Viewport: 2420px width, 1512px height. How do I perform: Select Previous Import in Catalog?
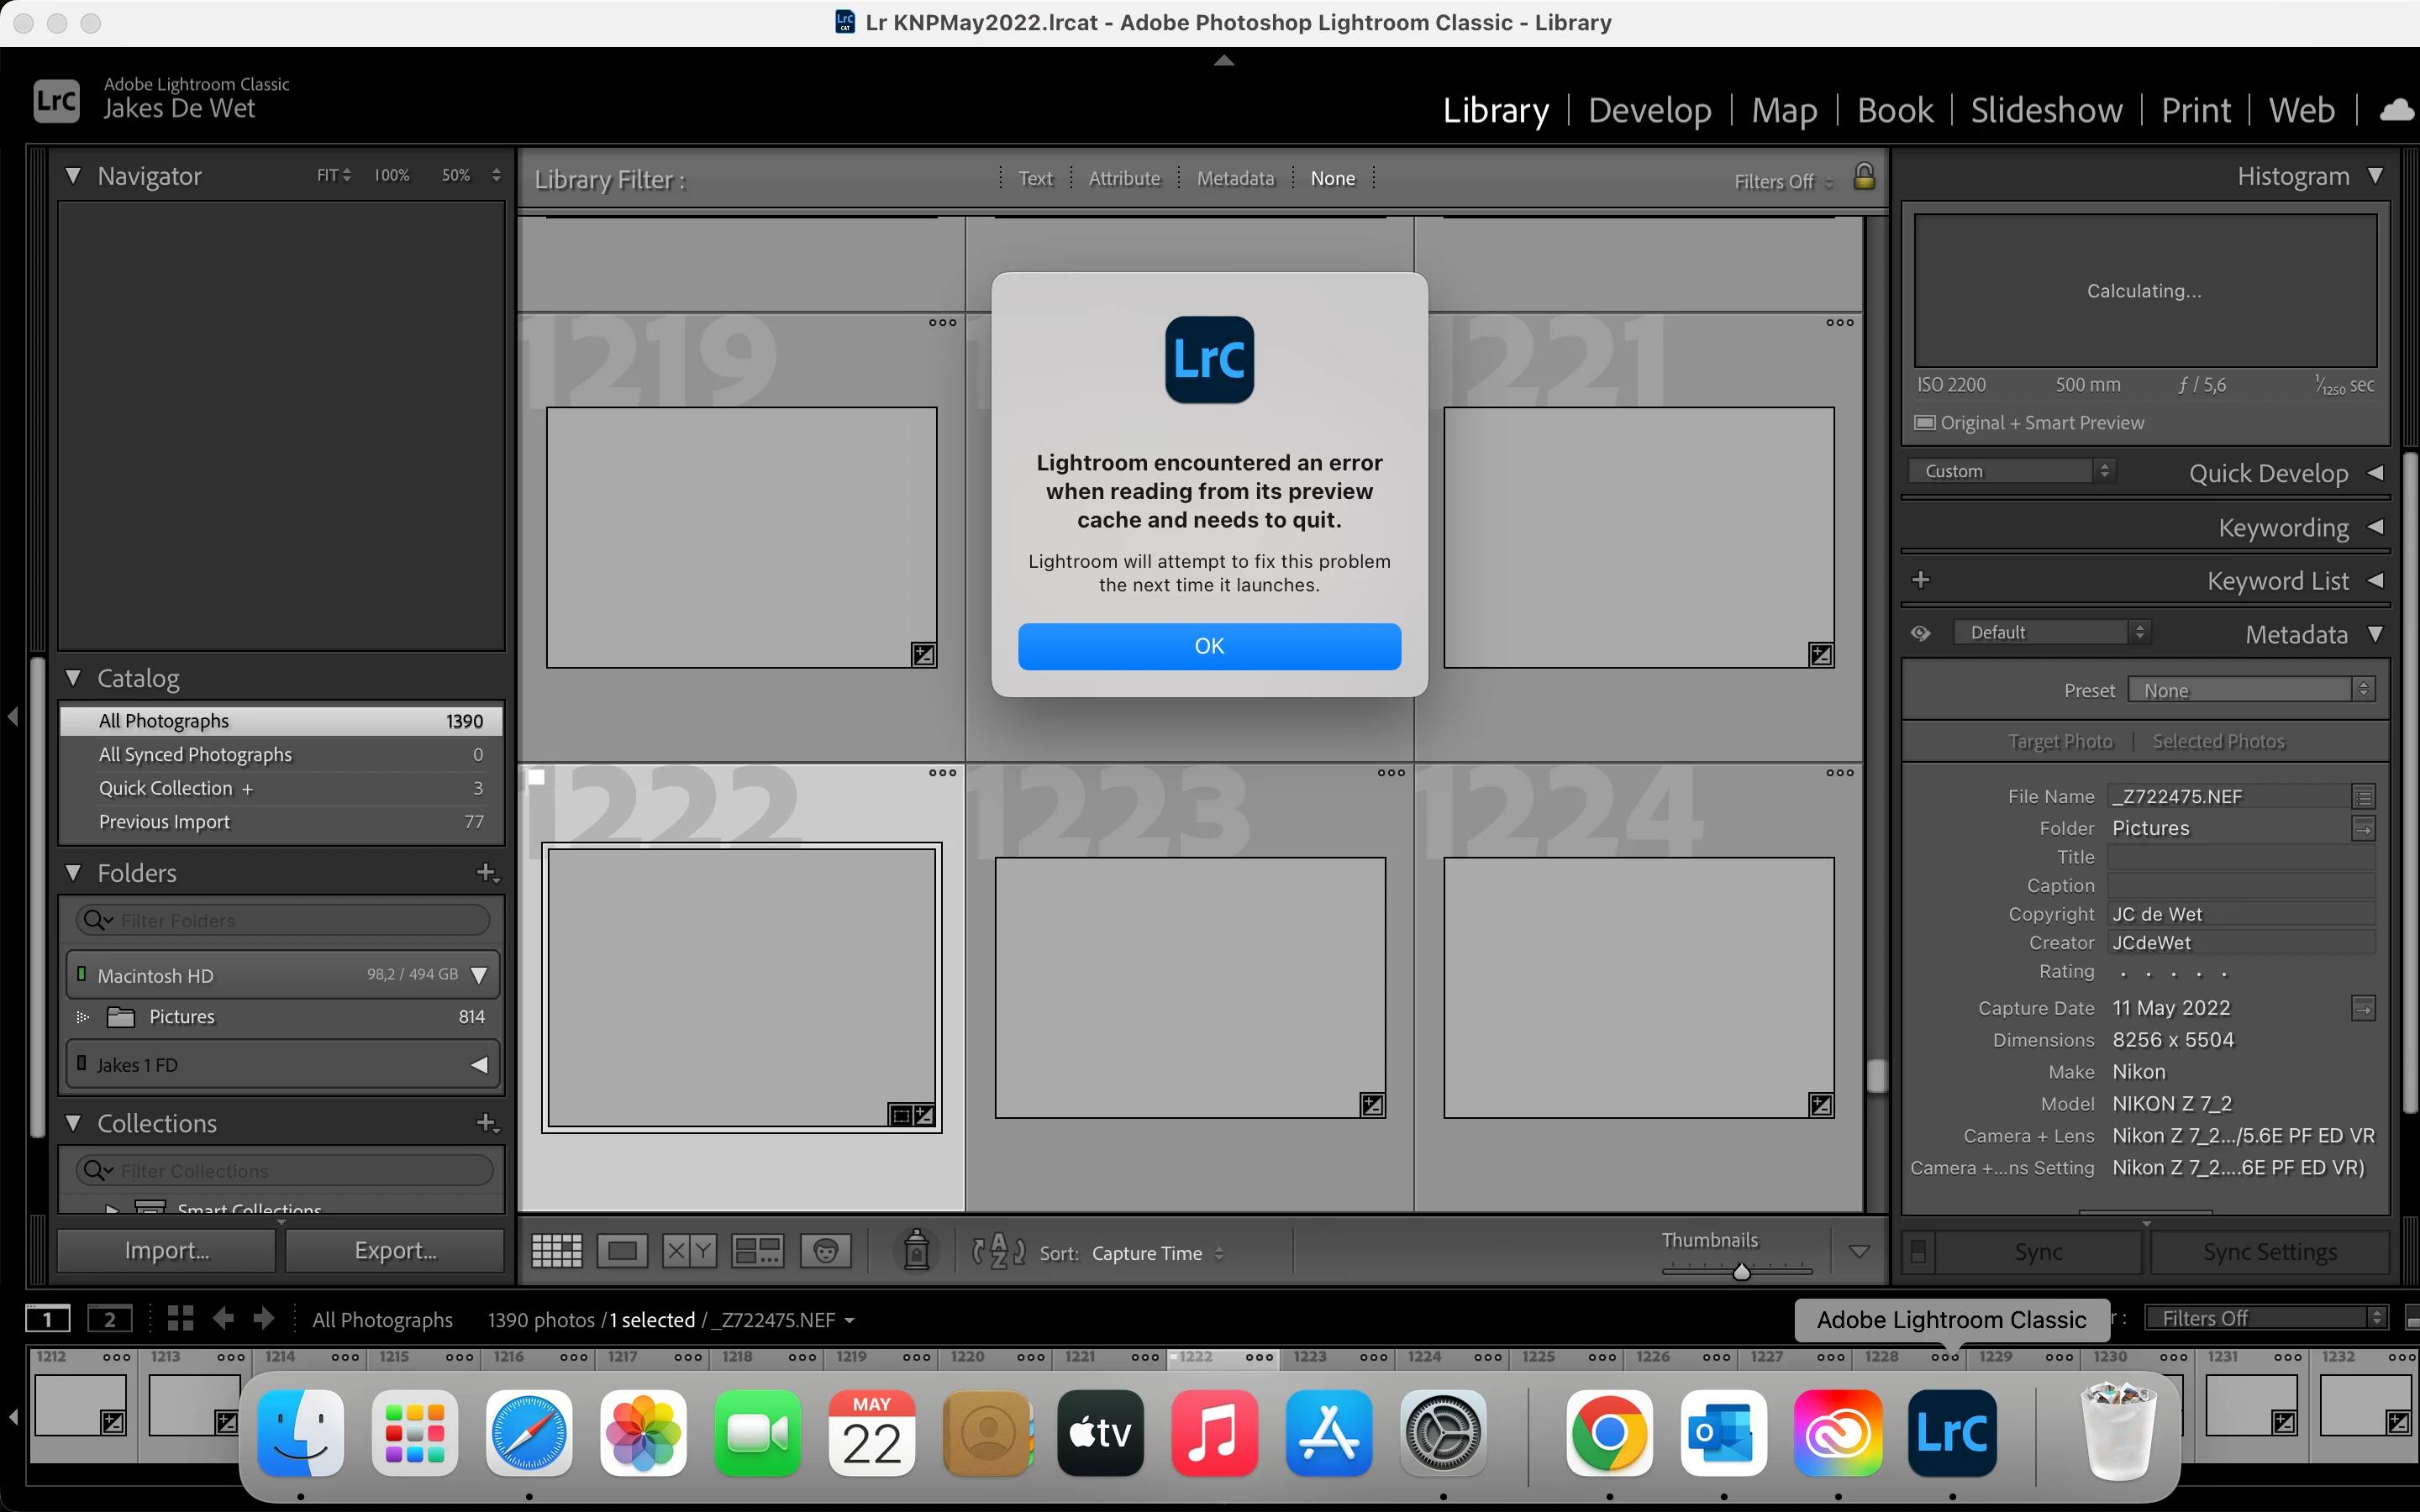164,822
